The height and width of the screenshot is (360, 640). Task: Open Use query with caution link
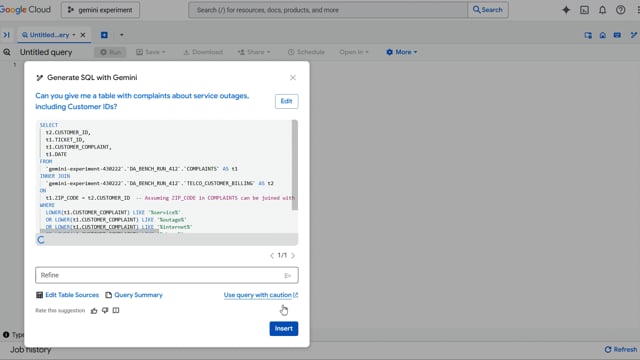click(261, 295)
